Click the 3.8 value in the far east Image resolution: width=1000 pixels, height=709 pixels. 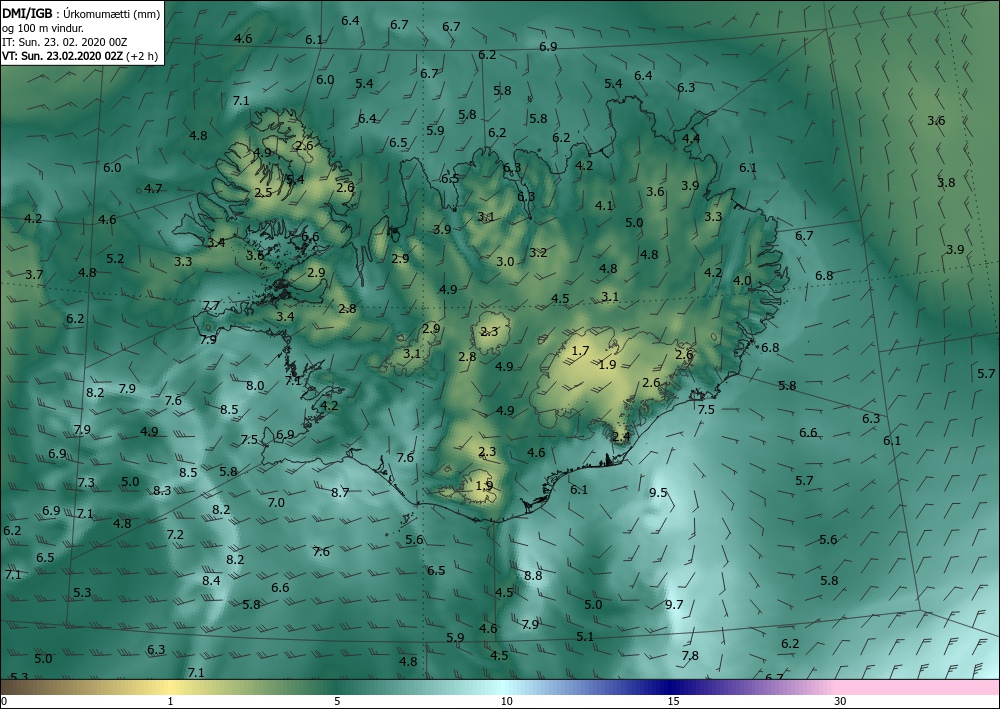946,182
